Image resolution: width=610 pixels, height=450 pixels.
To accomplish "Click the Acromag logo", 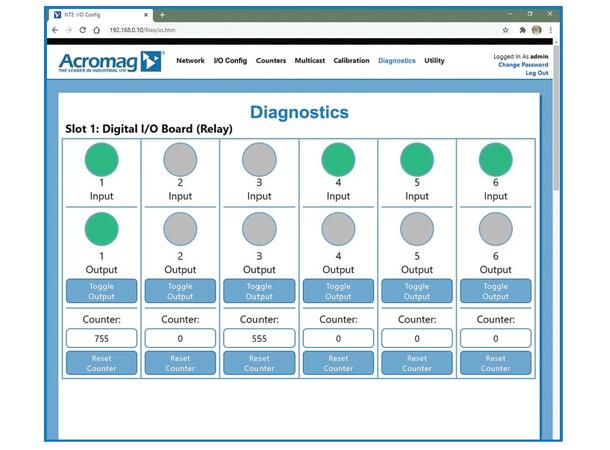I will pos(110,62).
